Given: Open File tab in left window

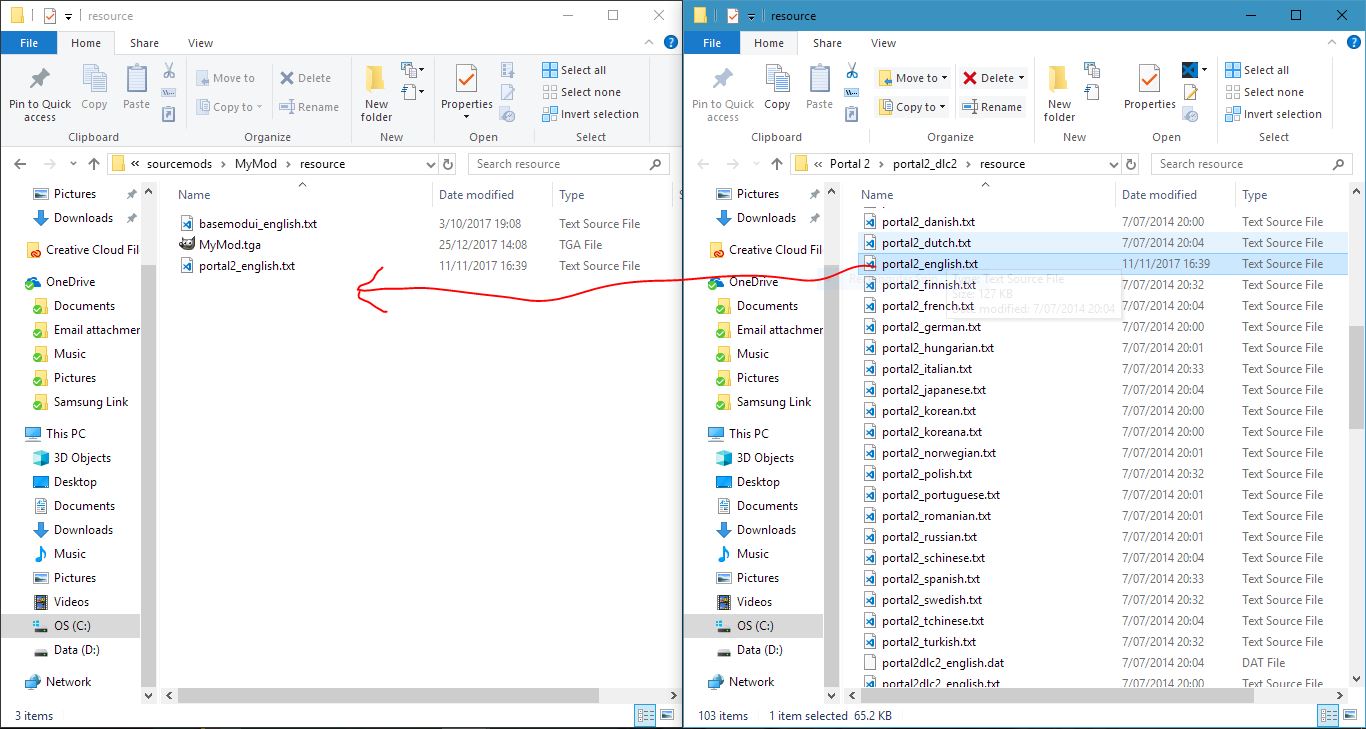Looking at the screenshot, I should (x=29, y=43).
